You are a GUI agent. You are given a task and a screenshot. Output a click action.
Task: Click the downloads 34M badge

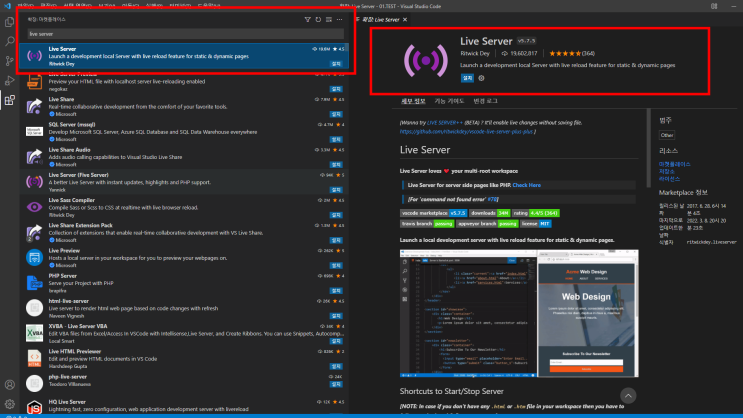click(x=489, y=213)
